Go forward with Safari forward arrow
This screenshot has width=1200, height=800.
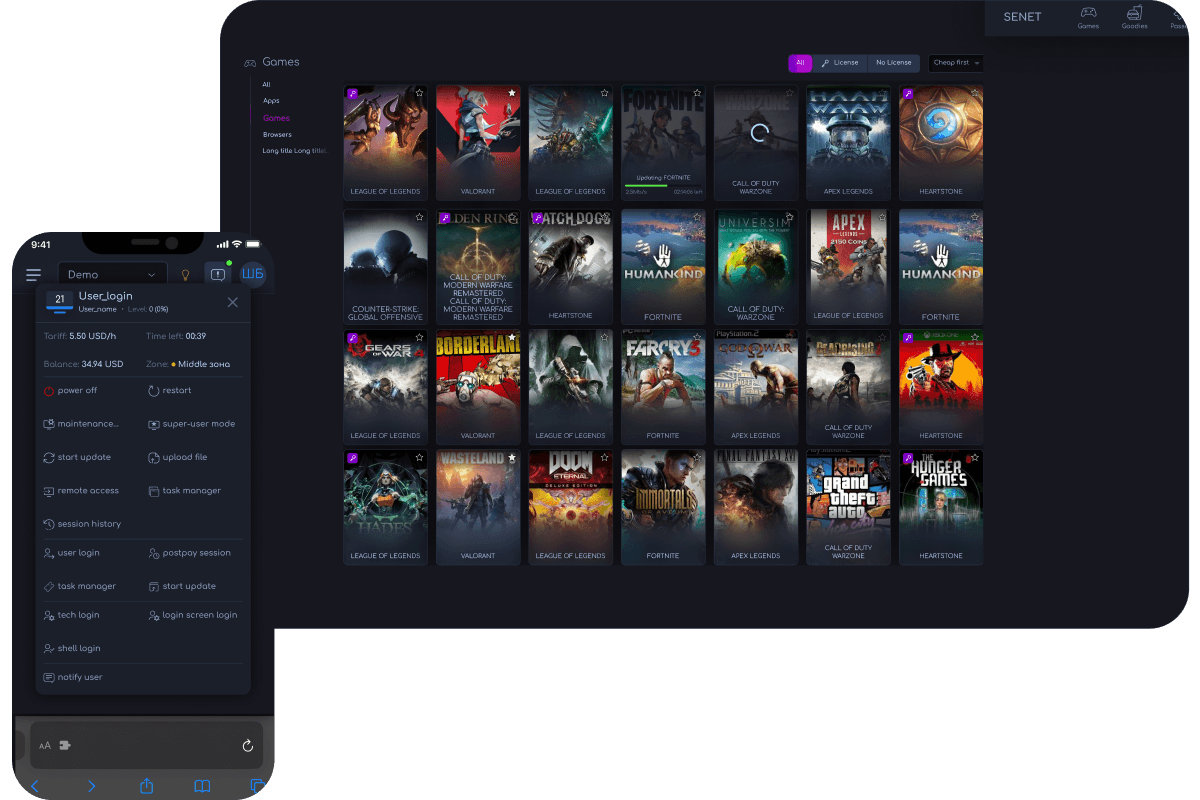[x=91, y=786]
